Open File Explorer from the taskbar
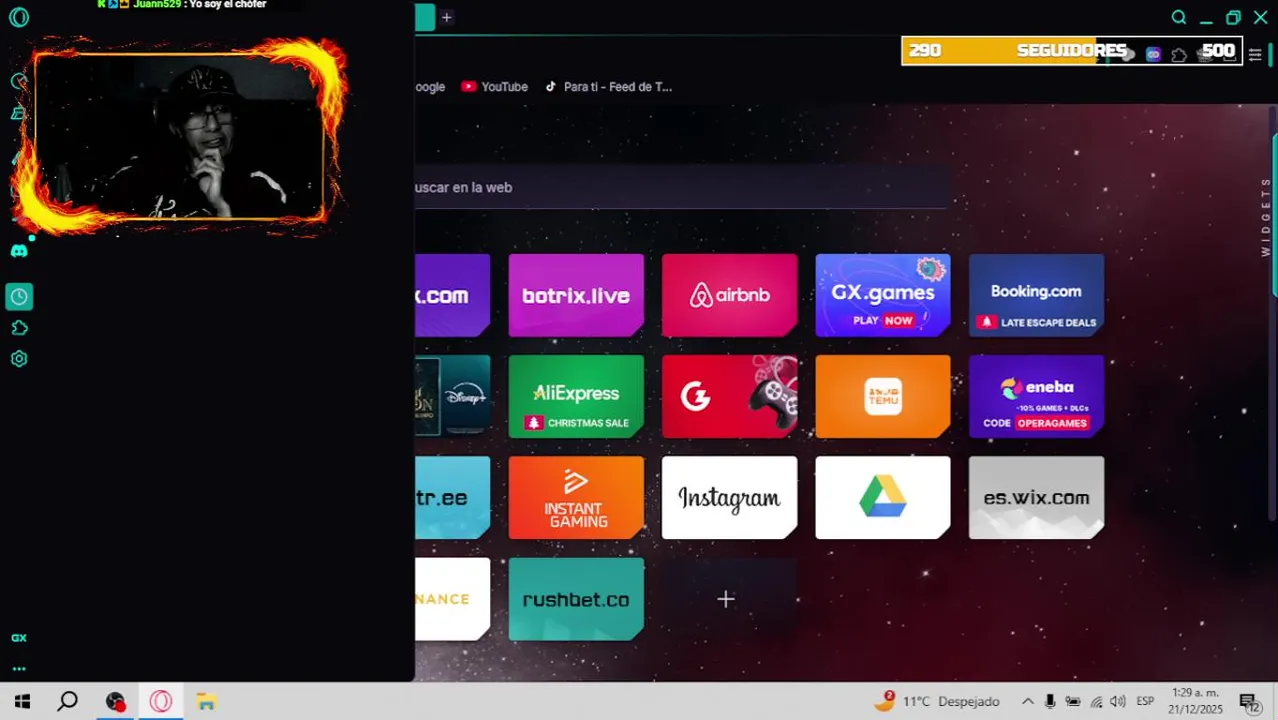Image resolution: width=1278 pixels, height=720 pixels. (206, 701)
